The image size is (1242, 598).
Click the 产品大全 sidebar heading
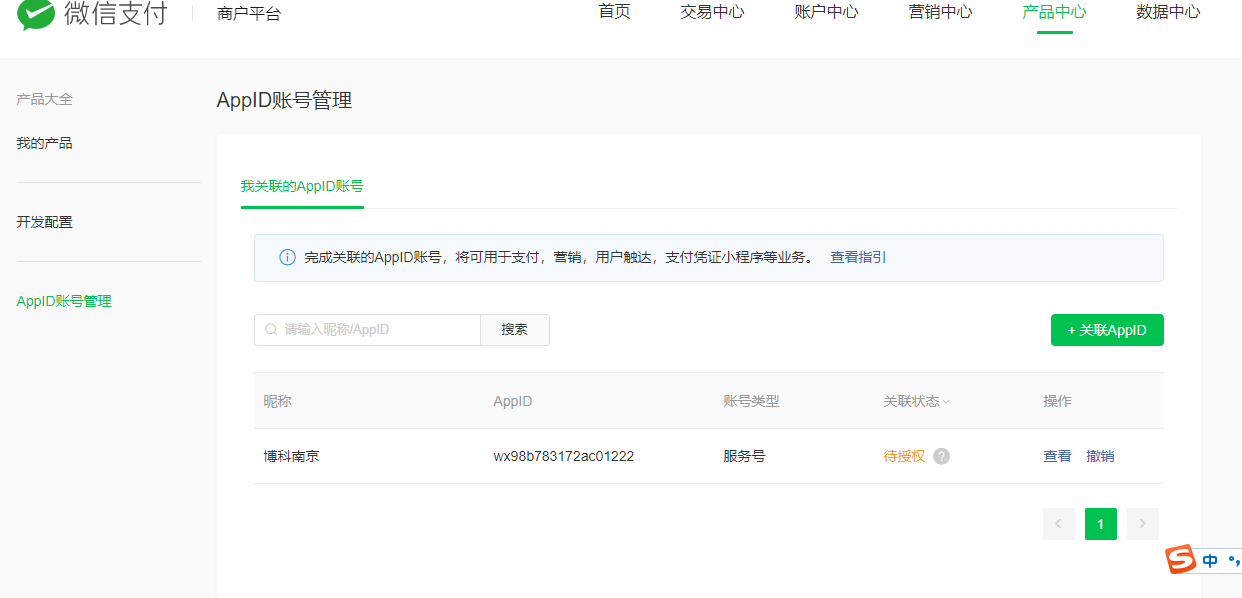pyautogui.click(x=44, y=99)
